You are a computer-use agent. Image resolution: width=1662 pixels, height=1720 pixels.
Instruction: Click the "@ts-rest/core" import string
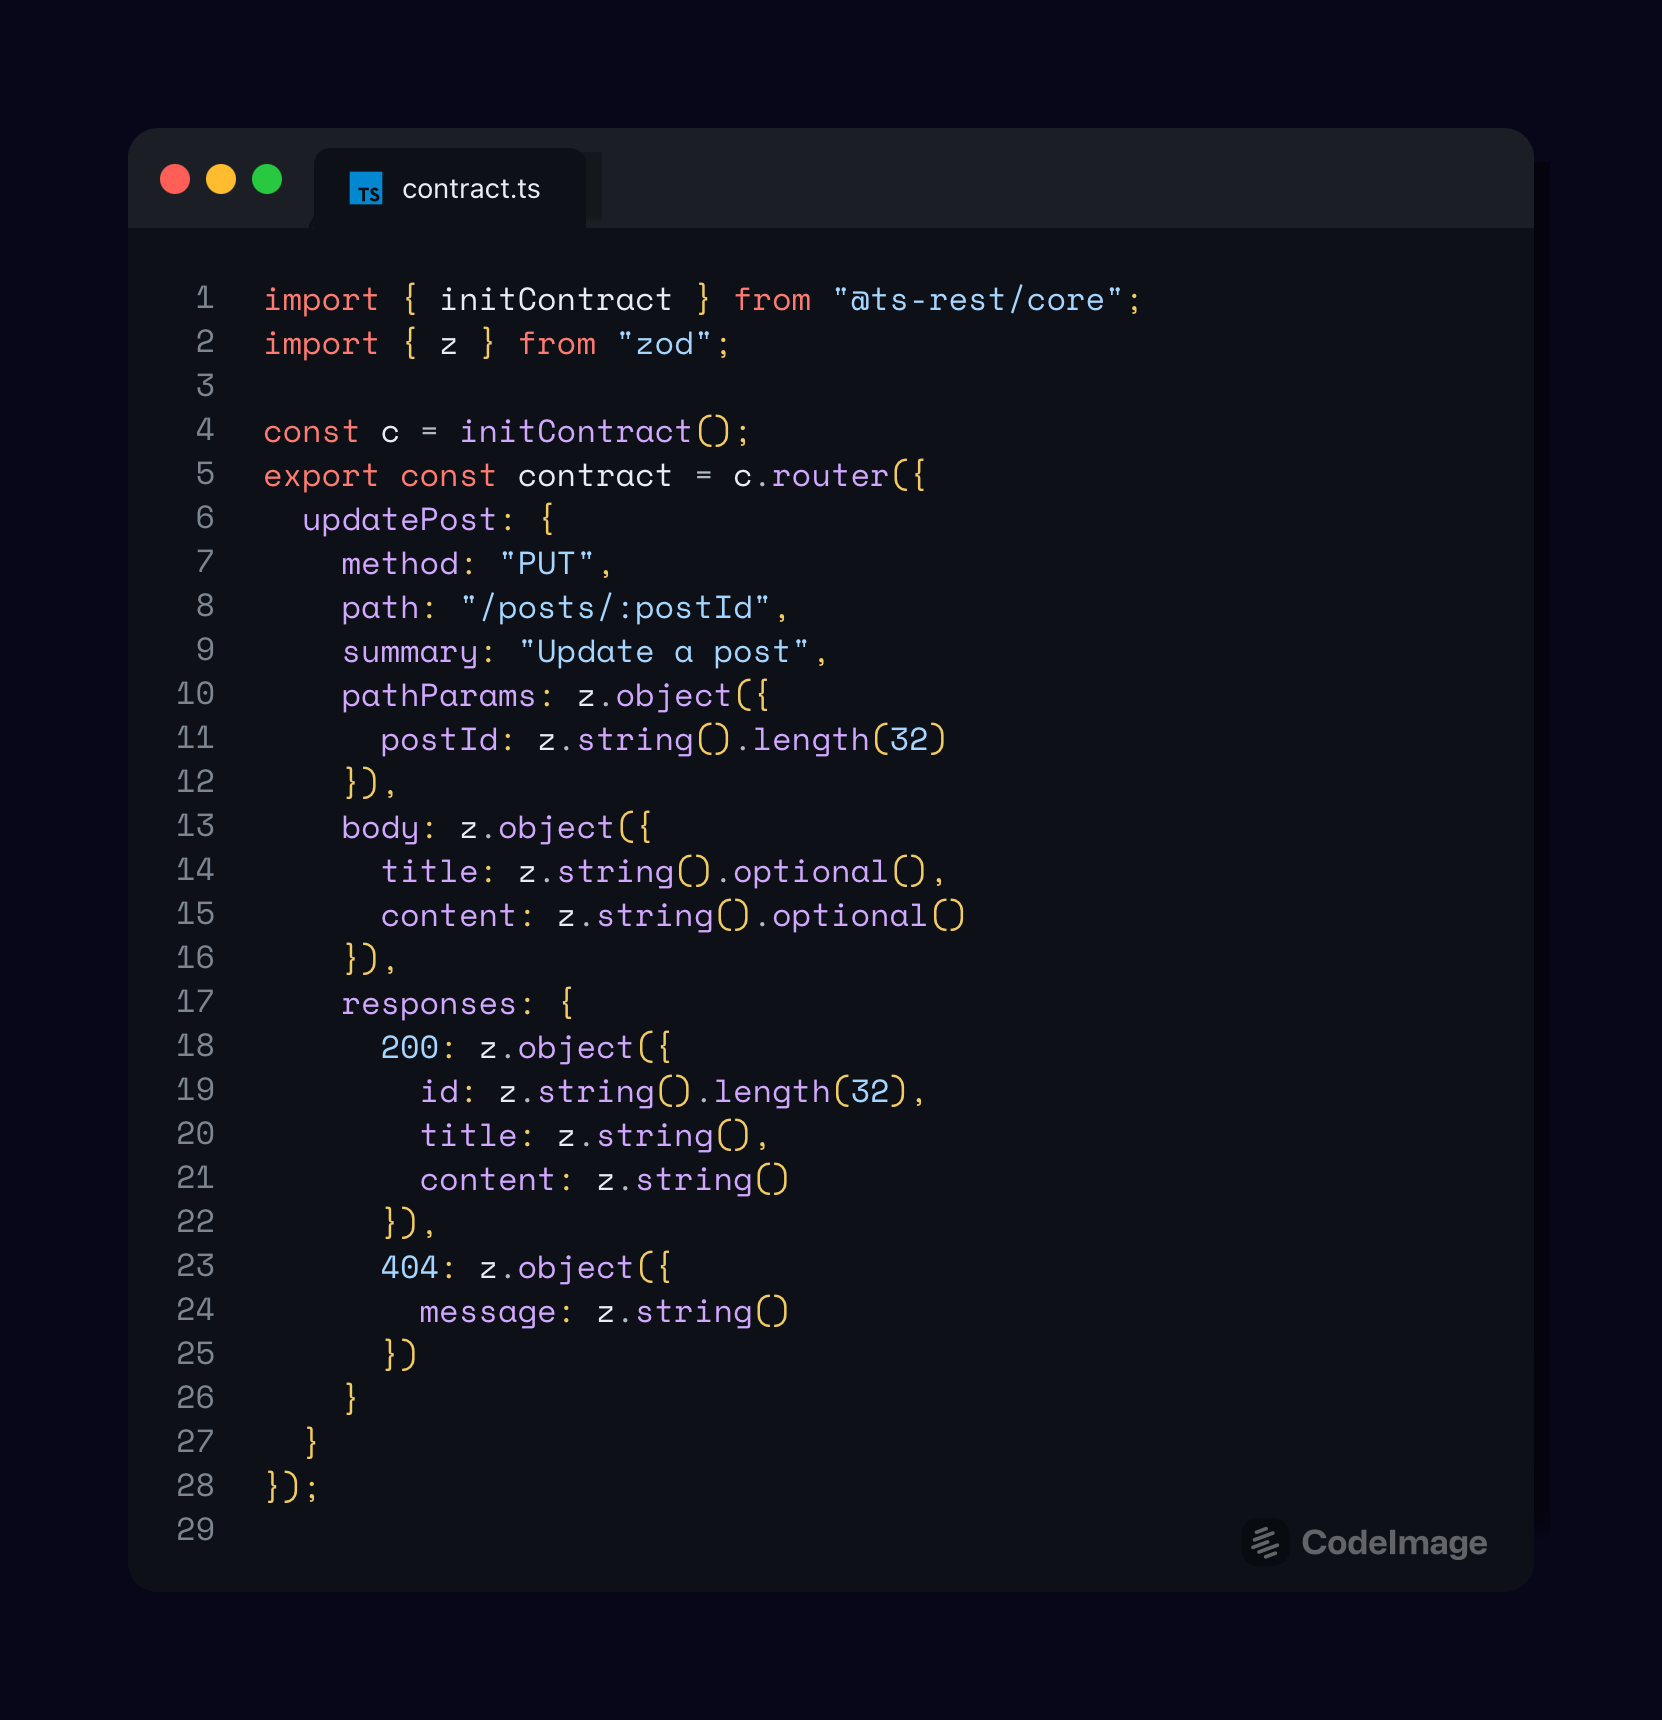pos(978,300)
